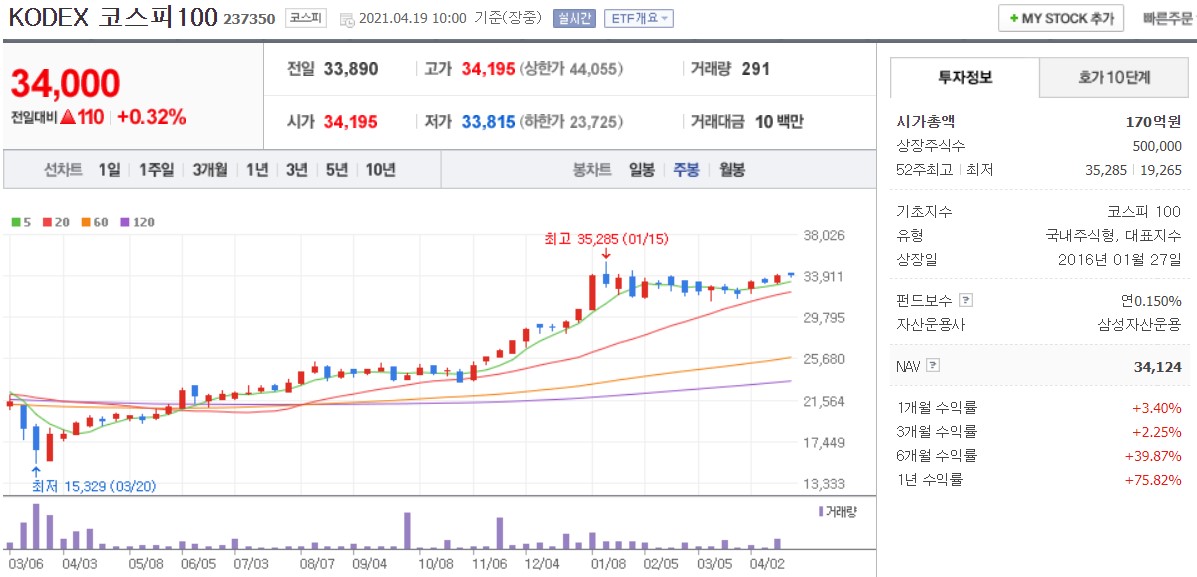The width and height of the screenshot is (1197, 577).
Task: Click the 저가 33,815 value
Action: tap(489, 121)
